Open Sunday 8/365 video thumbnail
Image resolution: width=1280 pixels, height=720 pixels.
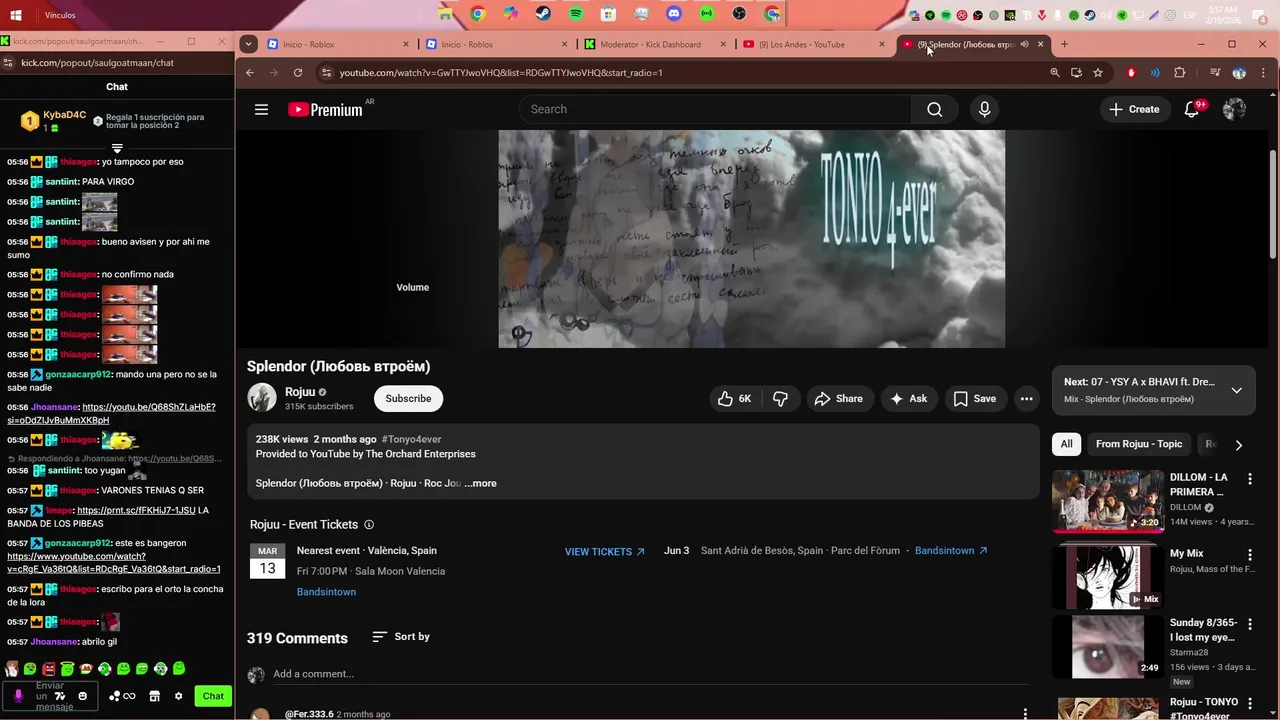pyautogui.click(x=1108, y=646)
